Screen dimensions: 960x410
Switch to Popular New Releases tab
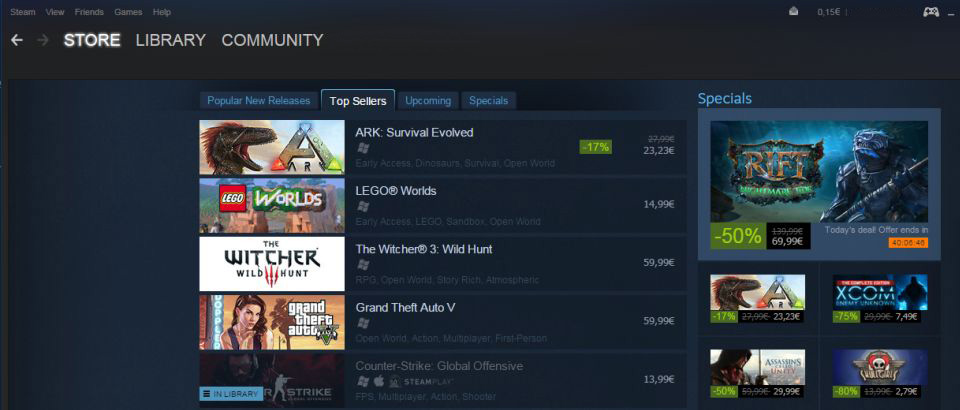pos(259,100)
